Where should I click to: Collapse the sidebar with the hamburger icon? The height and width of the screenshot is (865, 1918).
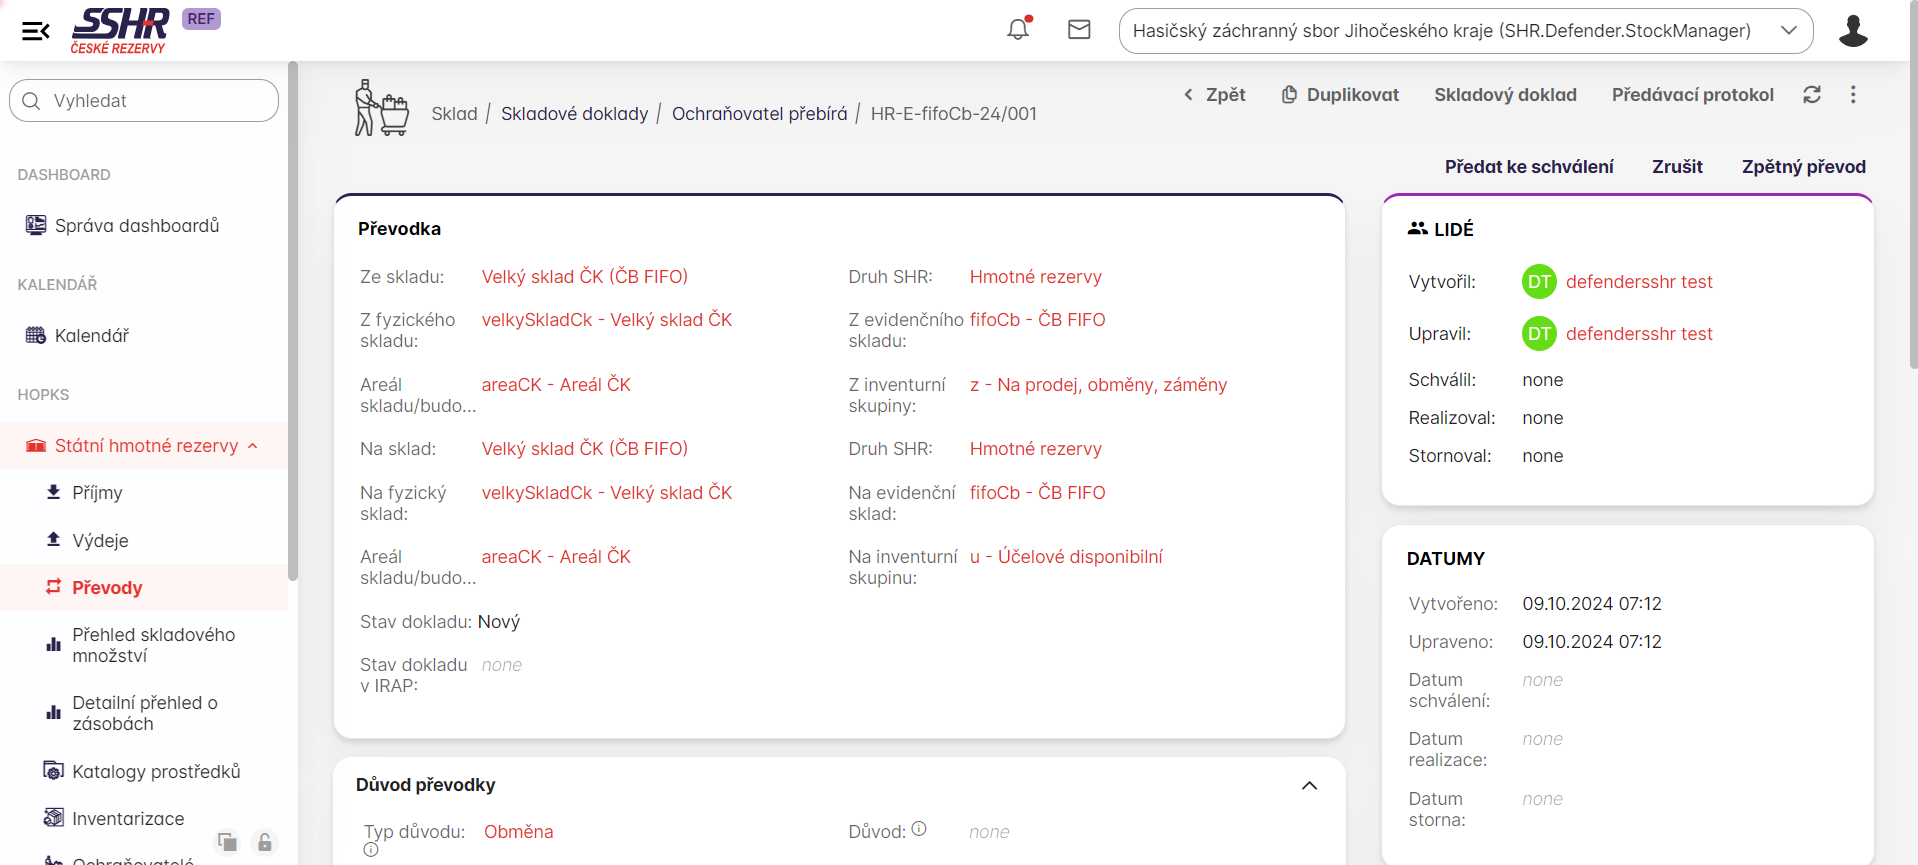coord(35,31)
